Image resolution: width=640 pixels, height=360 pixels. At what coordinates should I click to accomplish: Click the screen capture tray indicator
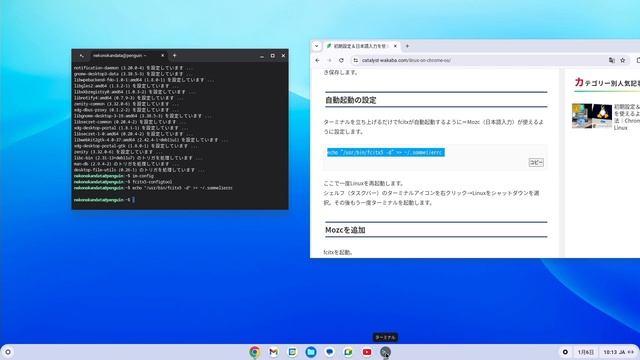(565, 352)
